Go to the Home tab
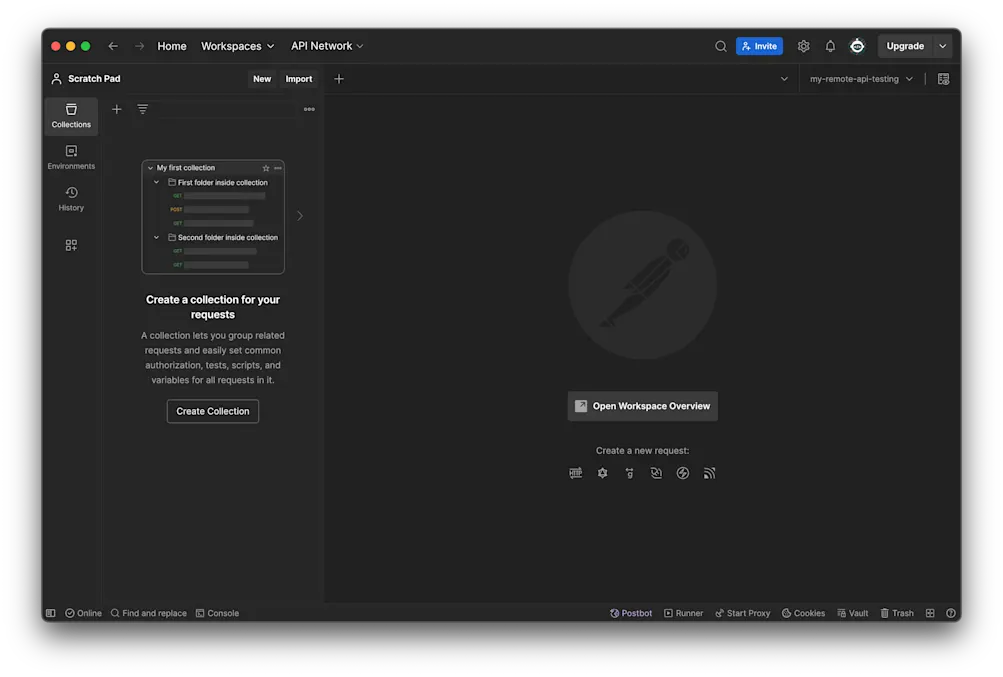This screenshot has height=677, width=1003. coord(171,46)
